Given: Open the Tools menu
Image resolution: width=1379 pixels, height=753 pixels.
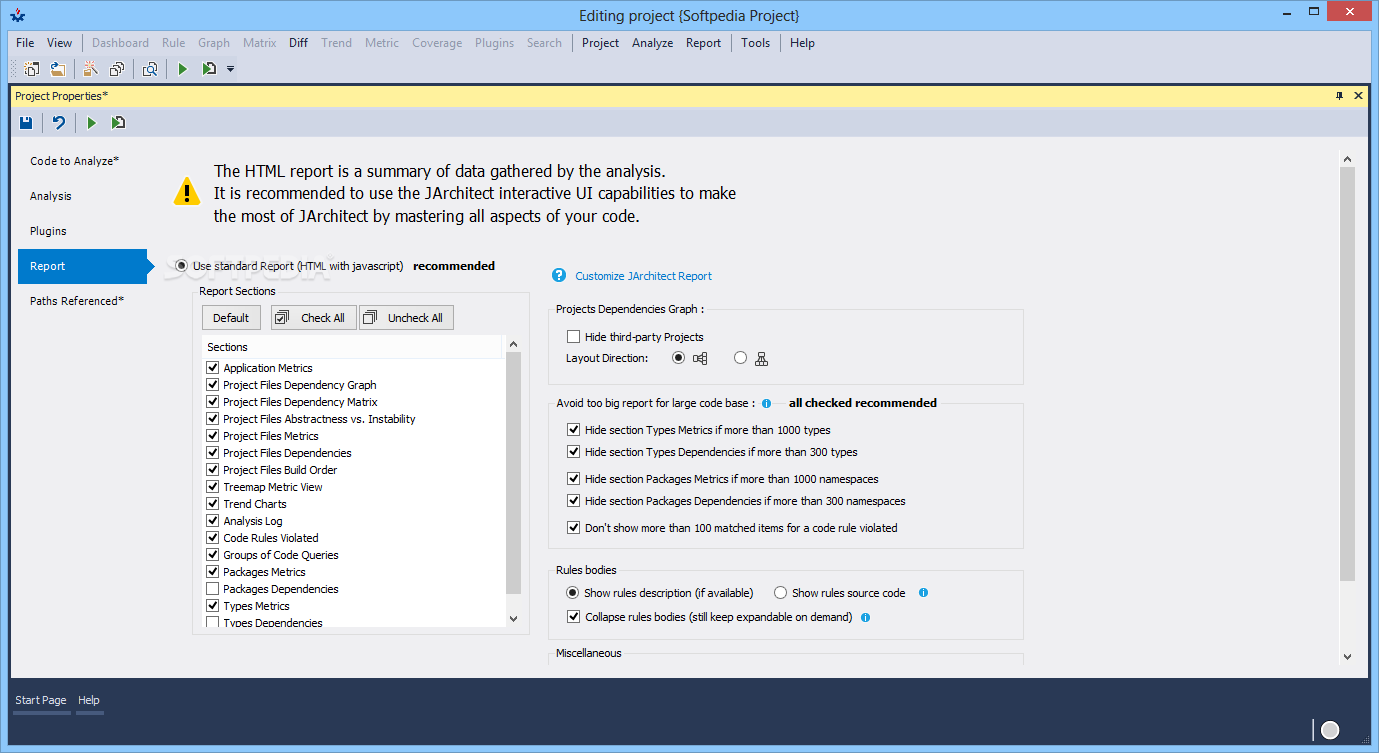Looking at the screenshot, I should (x=755, y=43).
